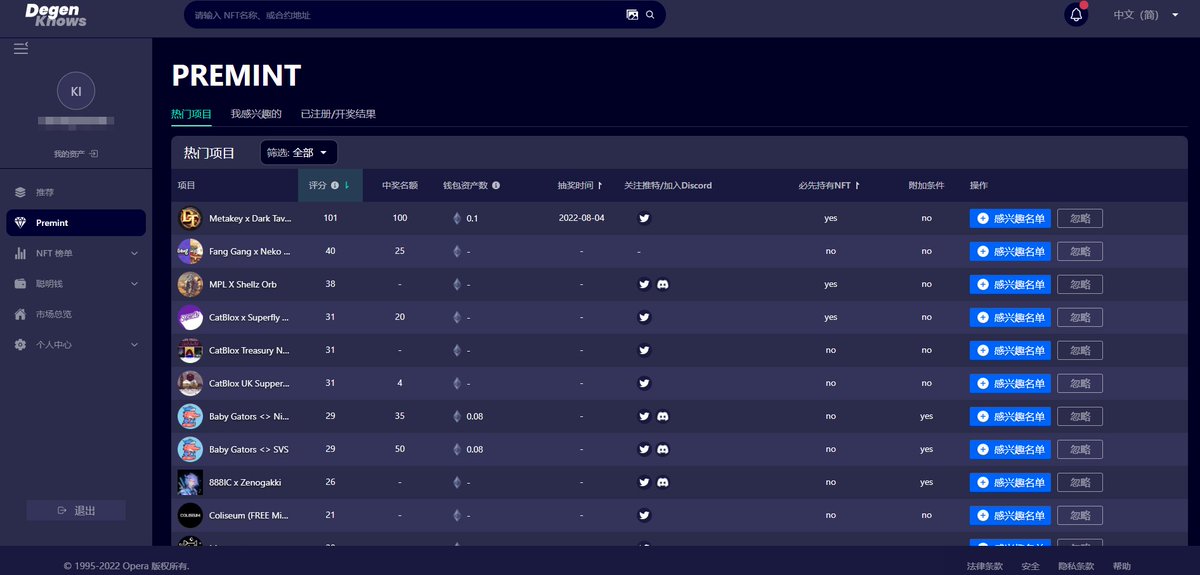Click Coliseum project logo thumbnail
This screenshot has height=575, width=1200.
tap(190, 515)
